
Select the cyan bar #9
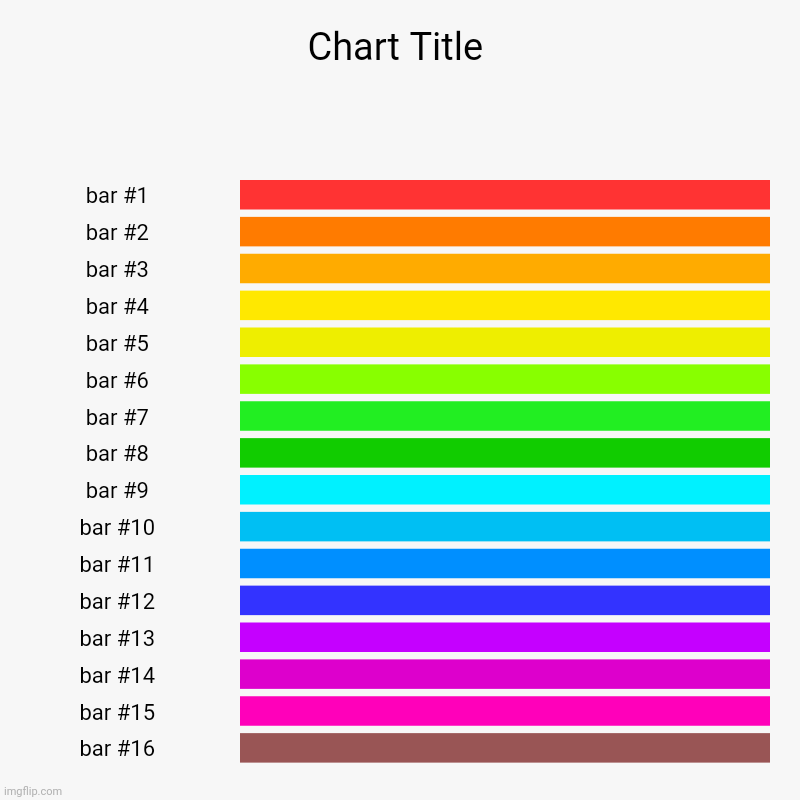[x=504, y=490]
